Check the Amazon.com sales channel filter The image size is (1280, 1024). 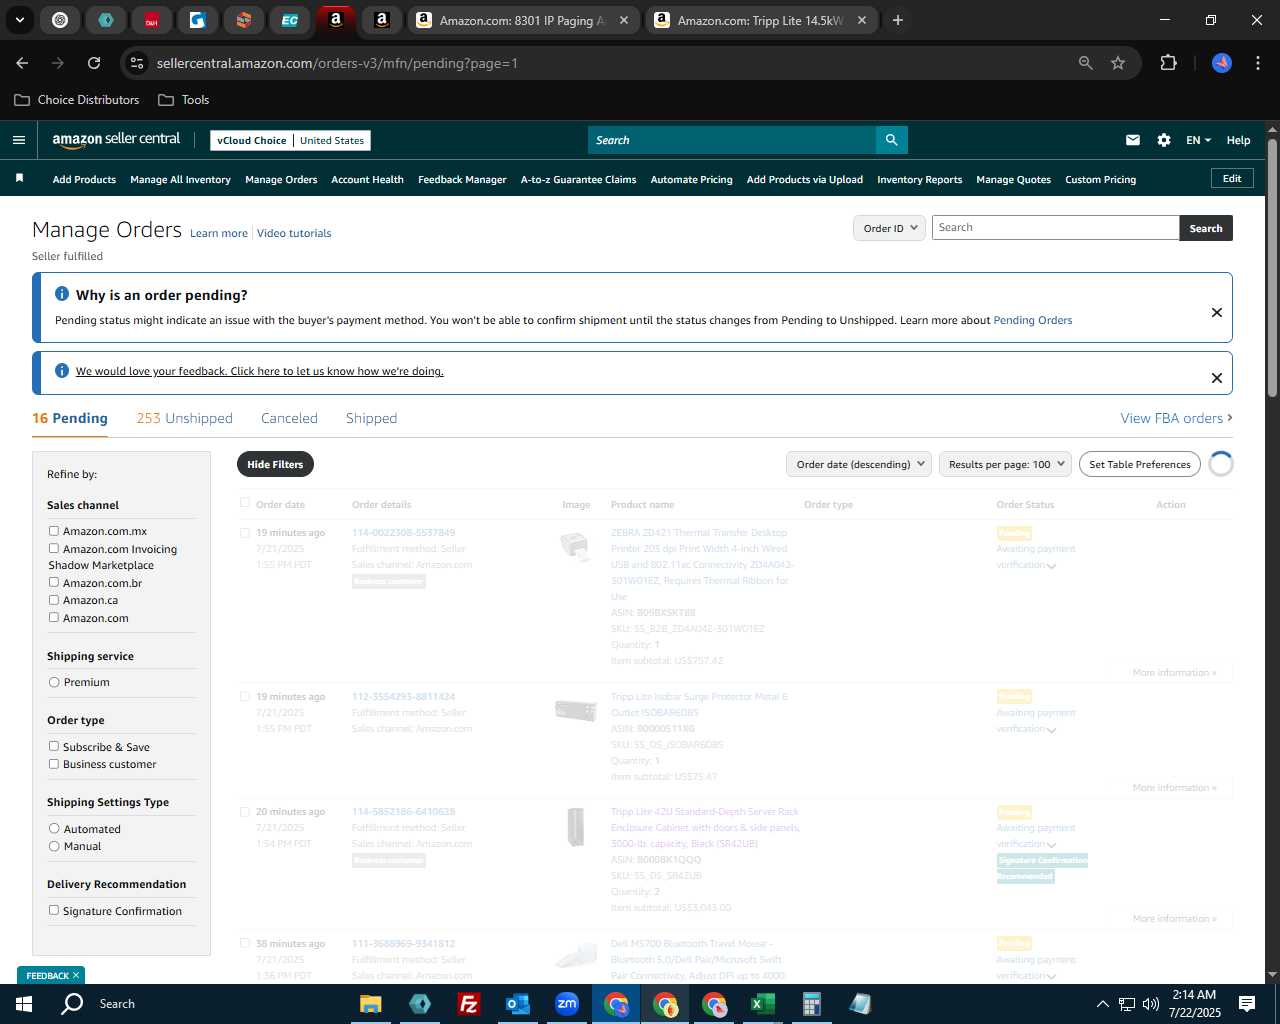(54, 617)
